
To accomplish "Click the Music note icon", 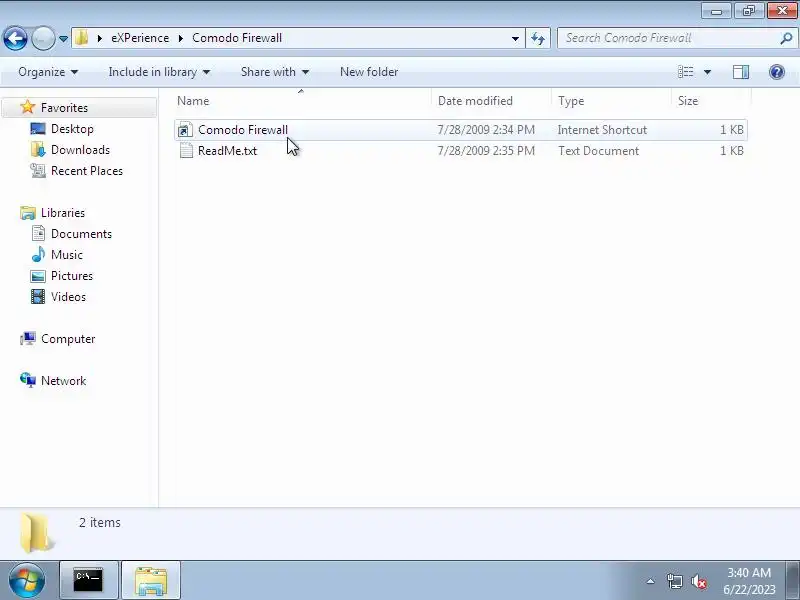I will (x=38, y=255).
